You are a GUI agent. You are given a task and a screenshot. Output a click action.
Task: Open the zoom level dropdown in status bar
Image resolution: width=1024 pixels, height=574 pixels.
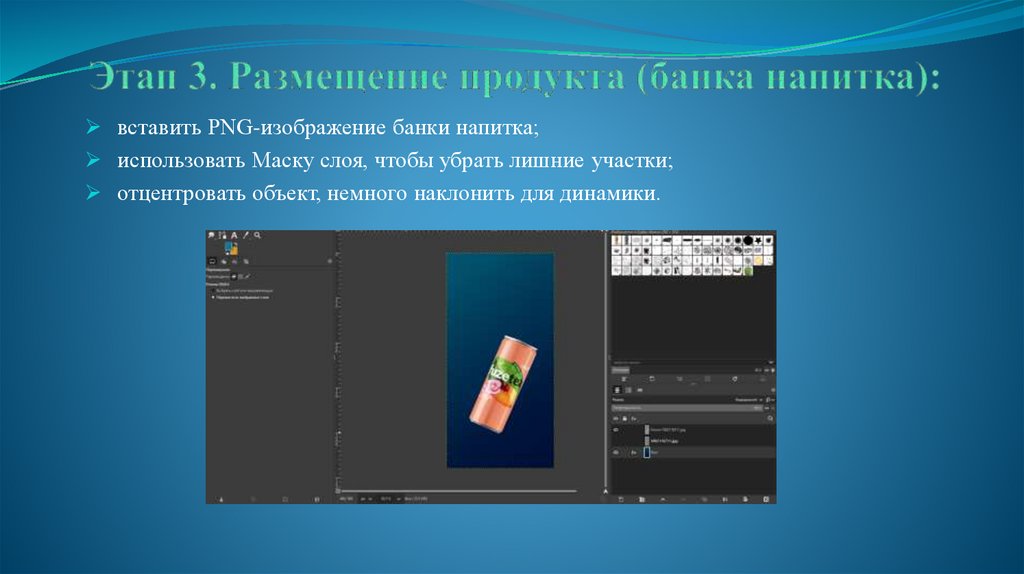391,499
